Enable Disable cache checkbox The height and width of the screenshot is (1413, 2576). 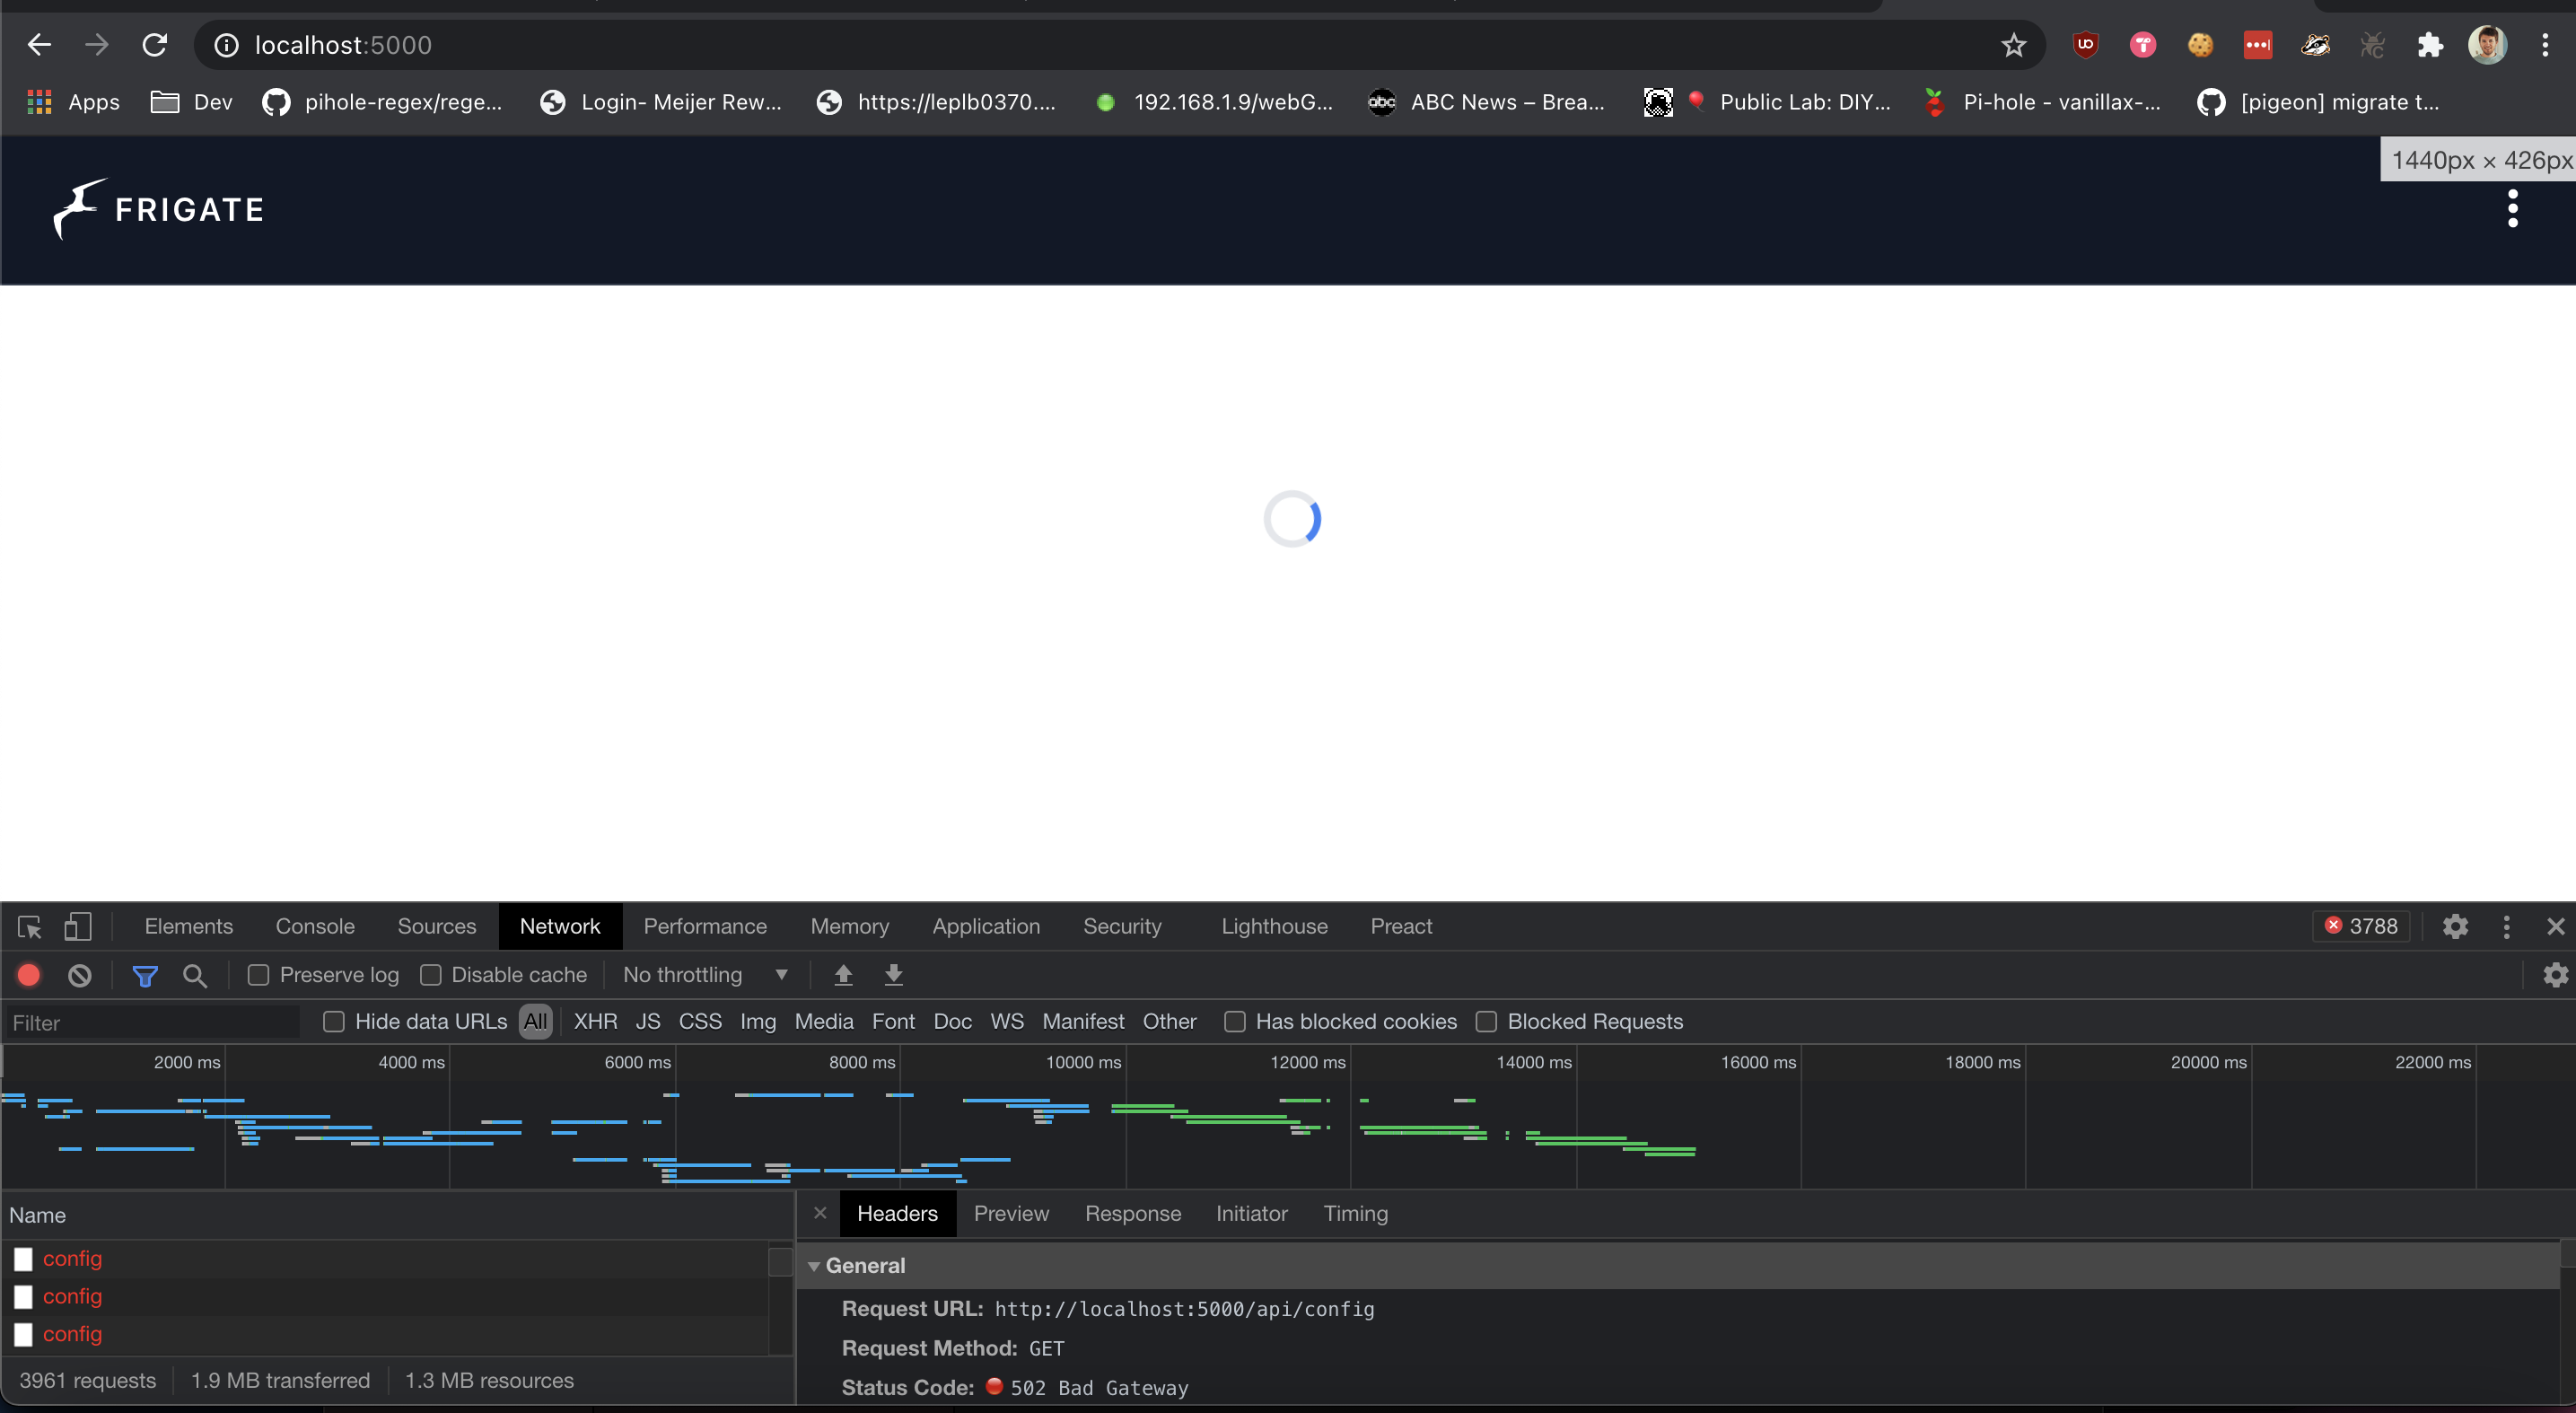click(x=430, y=975)
